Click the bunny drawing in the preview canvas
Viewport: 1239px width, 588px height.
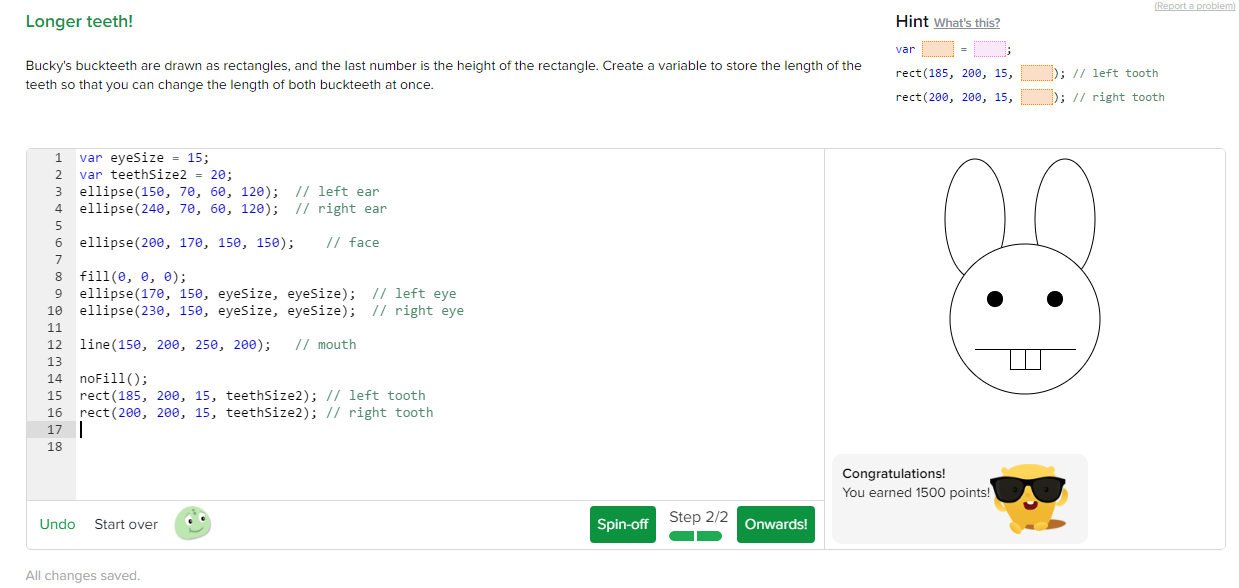1025,318
